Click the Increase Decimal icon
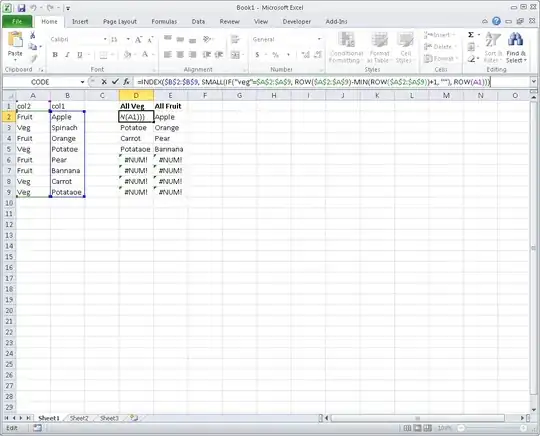This screenshot has height=436, width=540. pyautogui.click(x=305, y=55)
